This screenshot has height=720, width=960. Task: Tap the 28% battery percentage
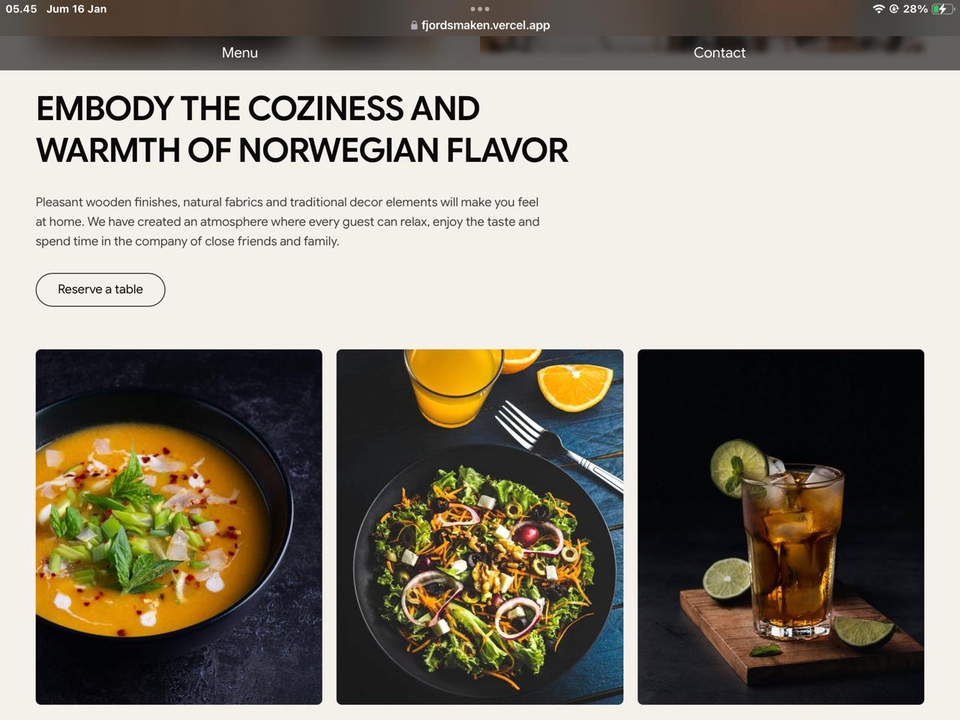point(915,9)
